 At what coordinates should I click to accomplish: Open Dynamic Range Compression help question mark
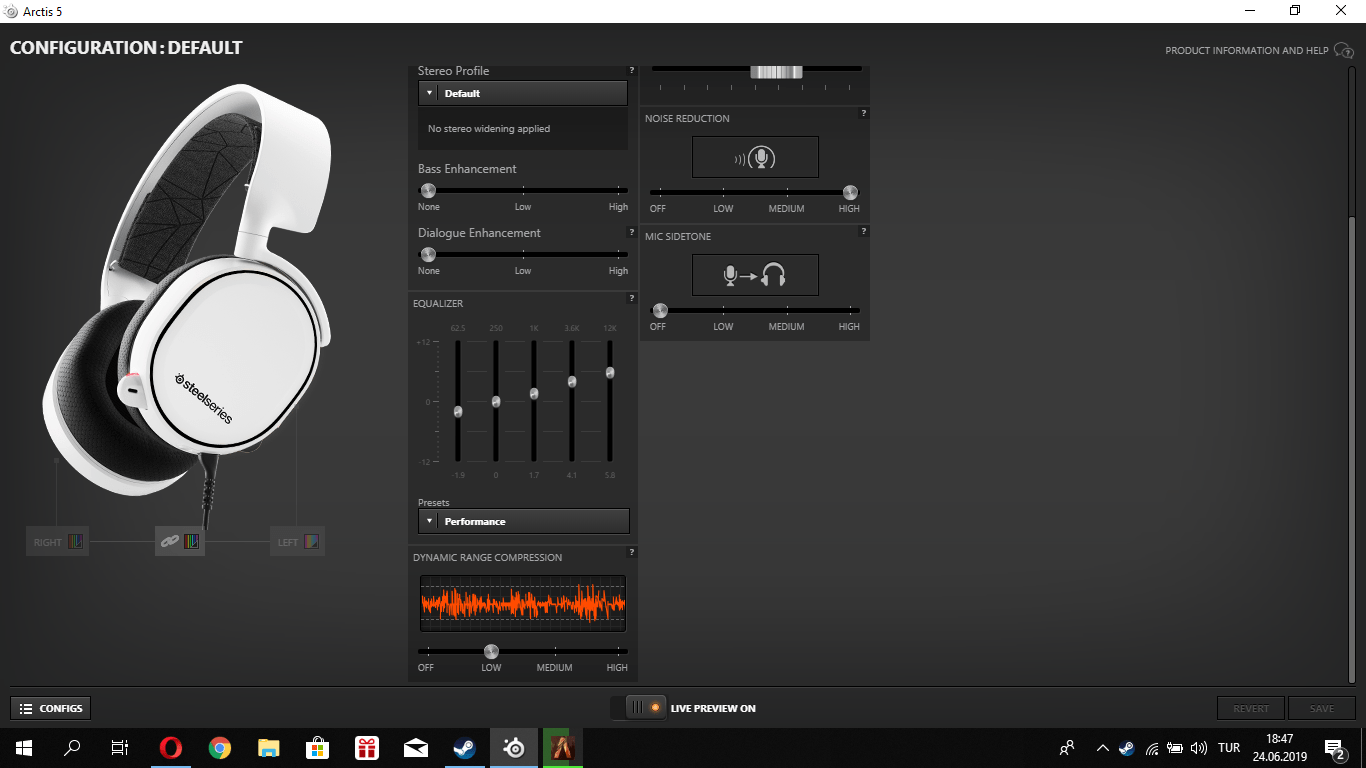[632, 552]
